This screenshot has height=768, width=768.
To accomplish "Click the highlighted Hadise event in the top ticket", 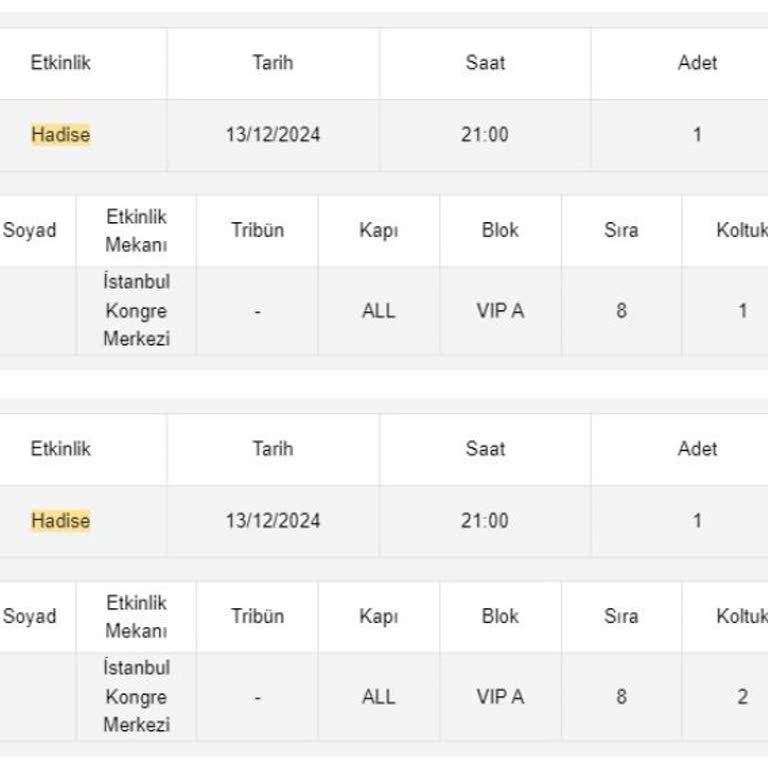I will point(60,134).
